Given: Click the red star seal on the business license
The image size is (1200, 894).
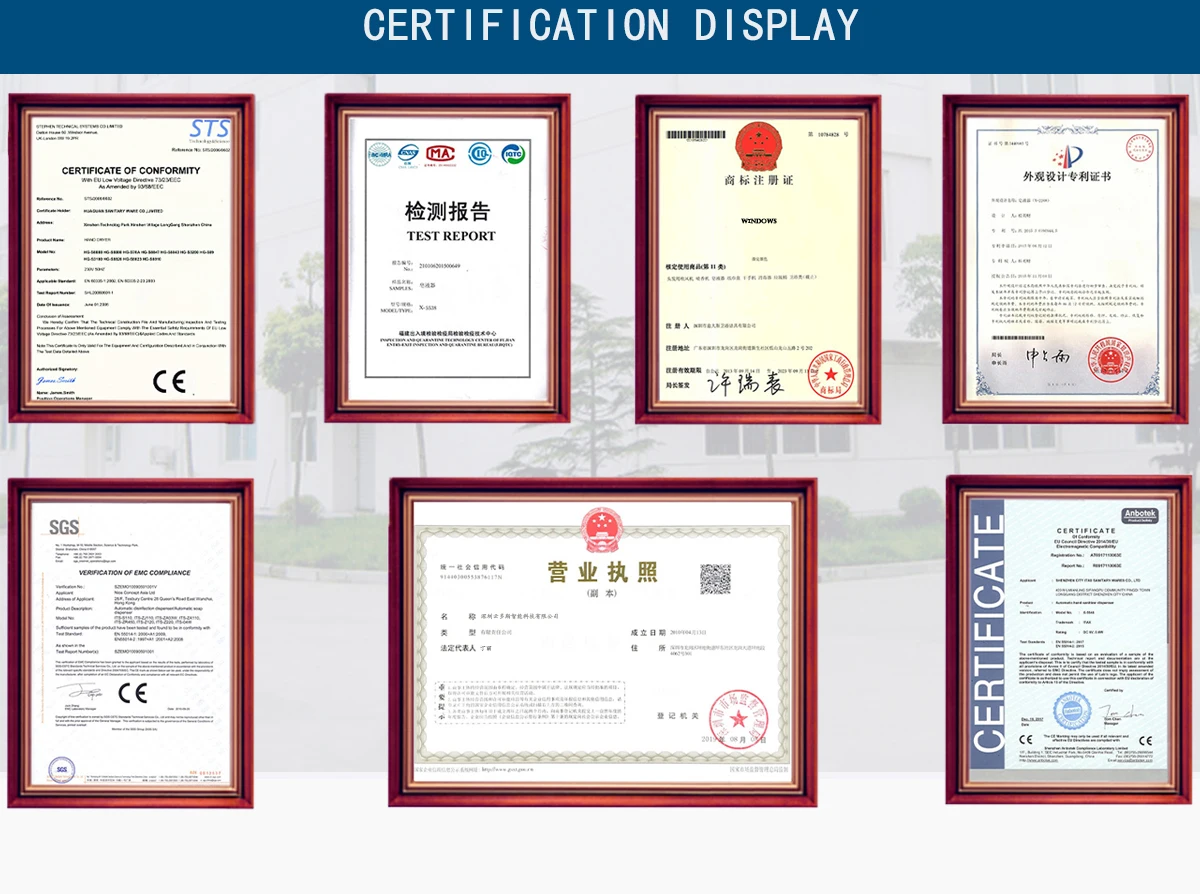Looking at the screenshot, I should [739, 718].
